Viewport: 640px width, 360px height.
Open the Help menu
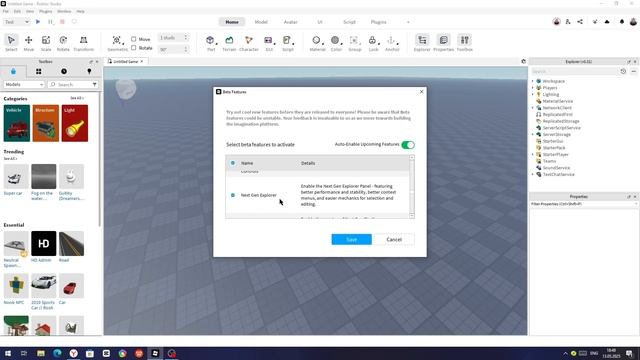point(80,11)
